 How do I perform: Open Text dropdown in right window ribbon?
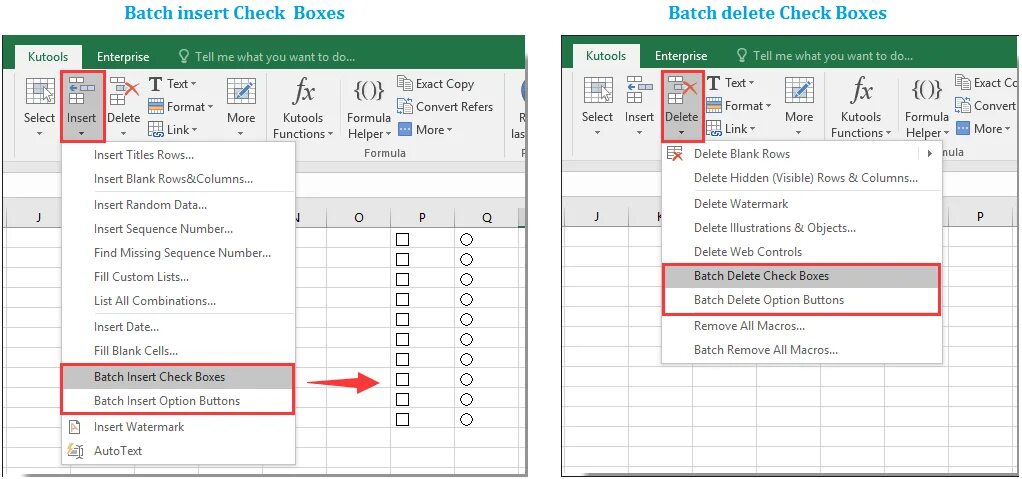731,82
